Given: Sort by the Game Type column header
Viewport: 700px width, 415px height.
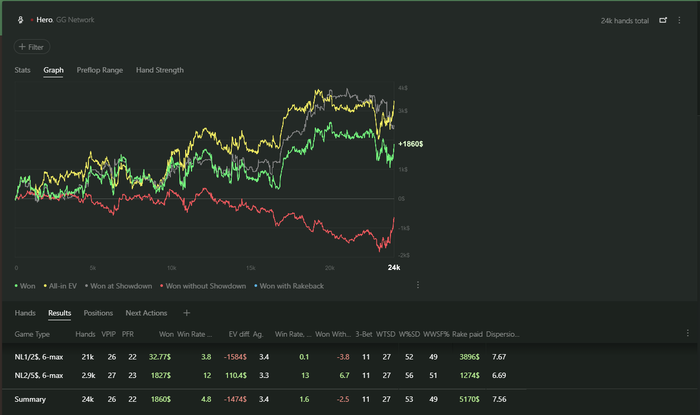Looking at the screenshot, I should [x=32, y=334].
